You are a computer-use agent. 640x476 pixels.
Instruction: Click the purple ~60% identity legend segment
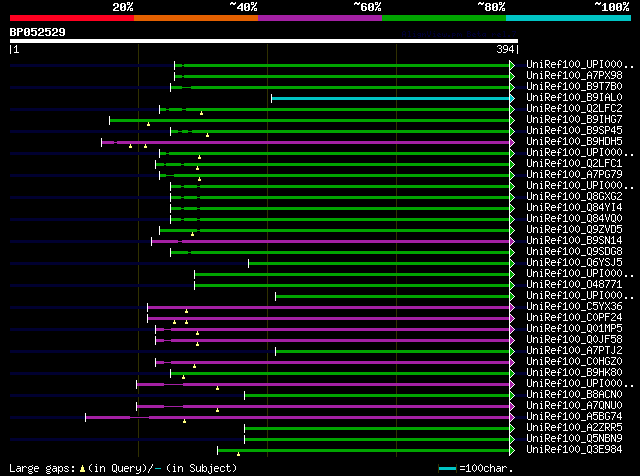(320, 18)
